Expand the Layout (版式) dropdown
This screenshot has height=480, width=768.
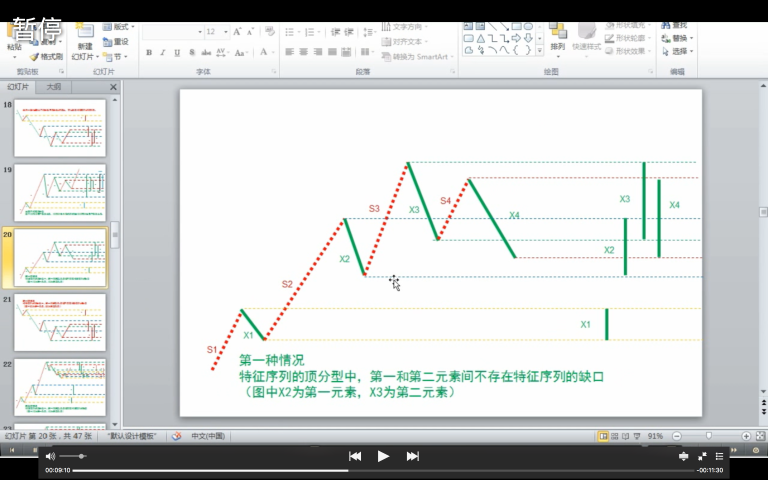(x=122, y=27)
